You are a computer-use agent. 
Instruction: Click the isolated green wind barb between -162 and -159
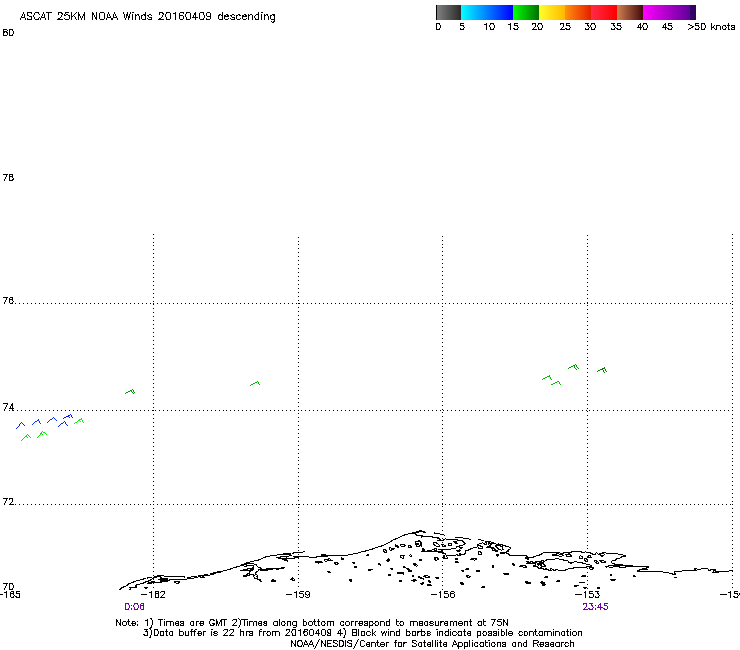pos(255,383)
